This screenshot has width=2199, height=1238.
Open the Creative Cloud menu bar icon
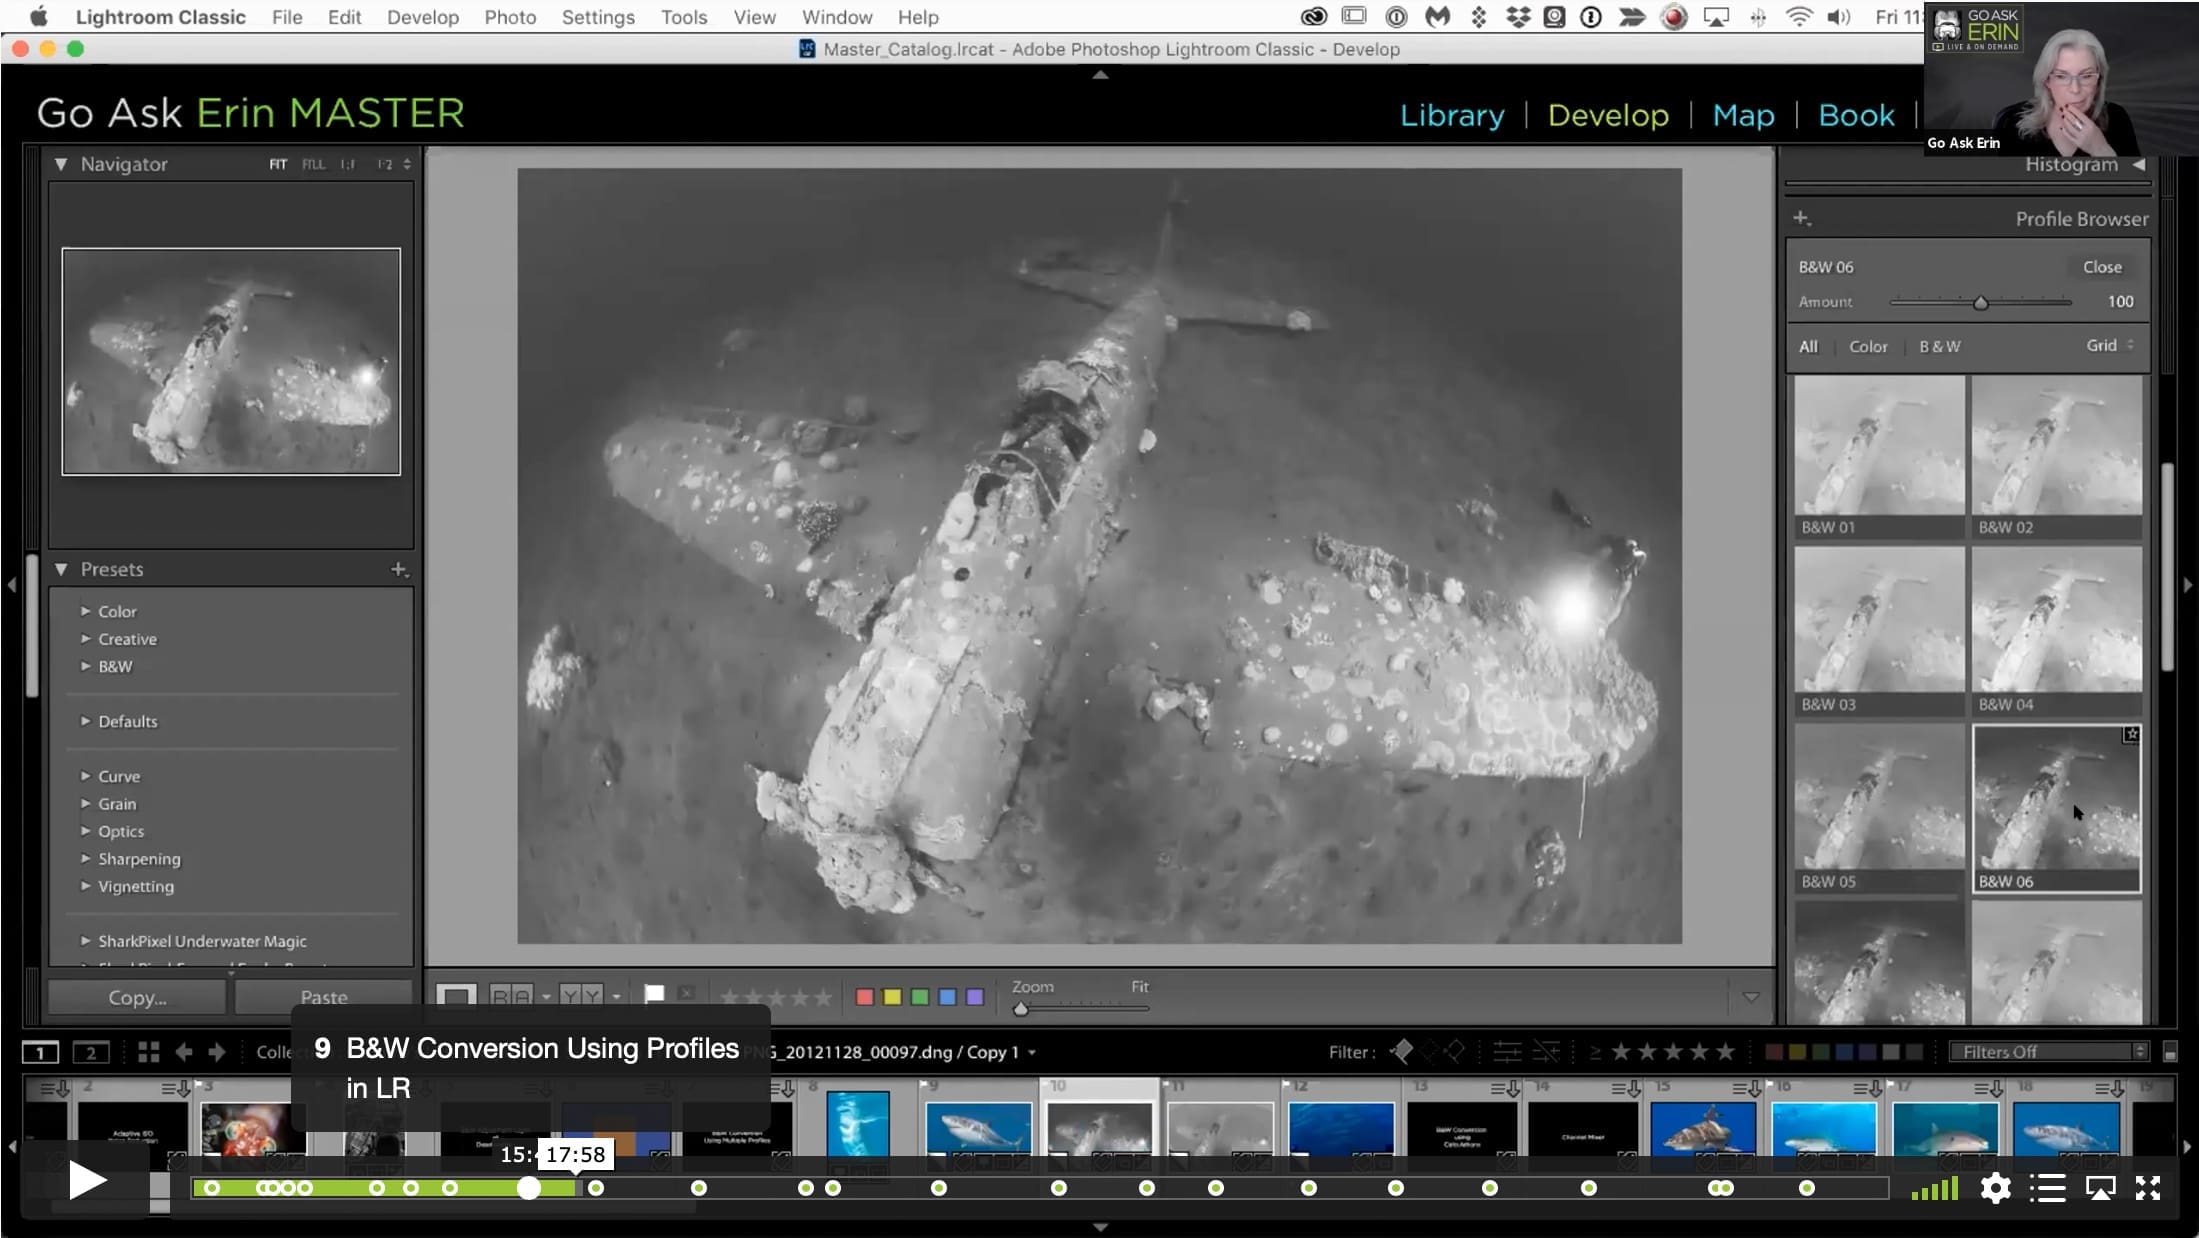[x=1313, y=17]
